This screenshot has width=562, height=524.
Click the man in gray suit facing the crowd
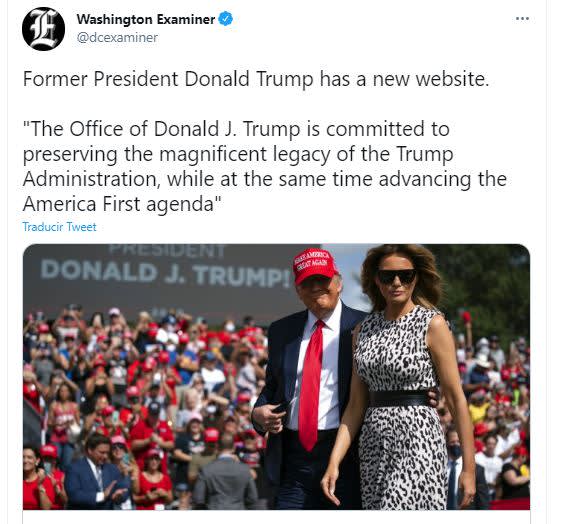tap(225, 475)
